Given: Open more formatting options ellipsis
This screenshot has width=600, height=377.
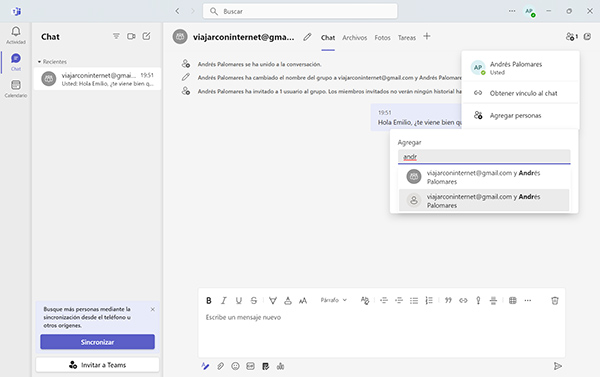Looking at the screenshot, I should [528, 300].
